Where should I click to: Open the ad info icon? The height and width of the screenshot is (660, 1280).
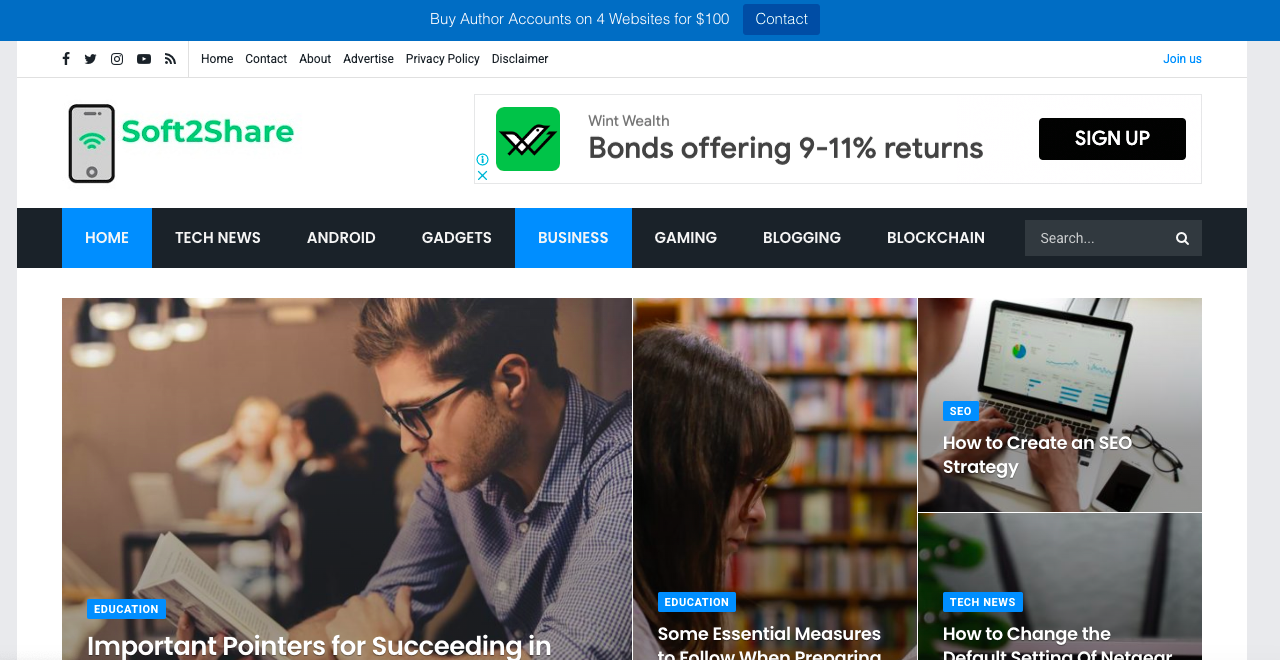pos(482,160)
